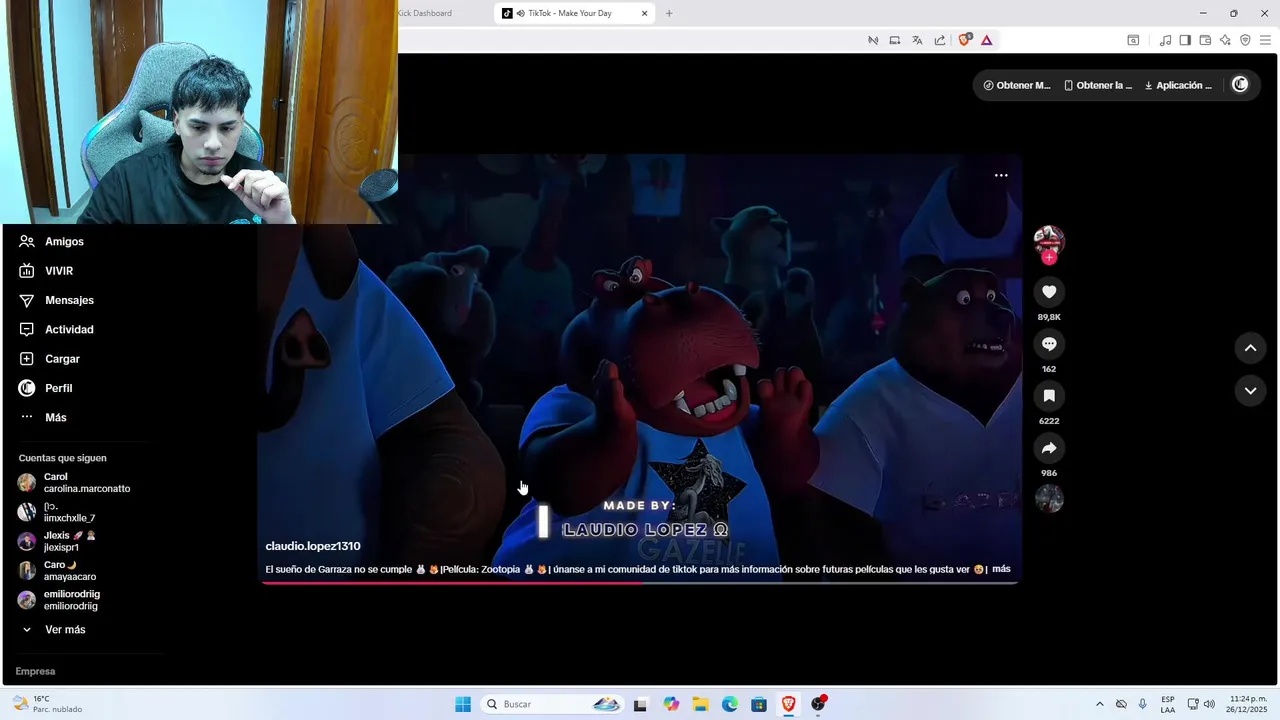Open the volume control in system tray
The height and width of the screenshot is (720, 1280).
pos(1209,704)
